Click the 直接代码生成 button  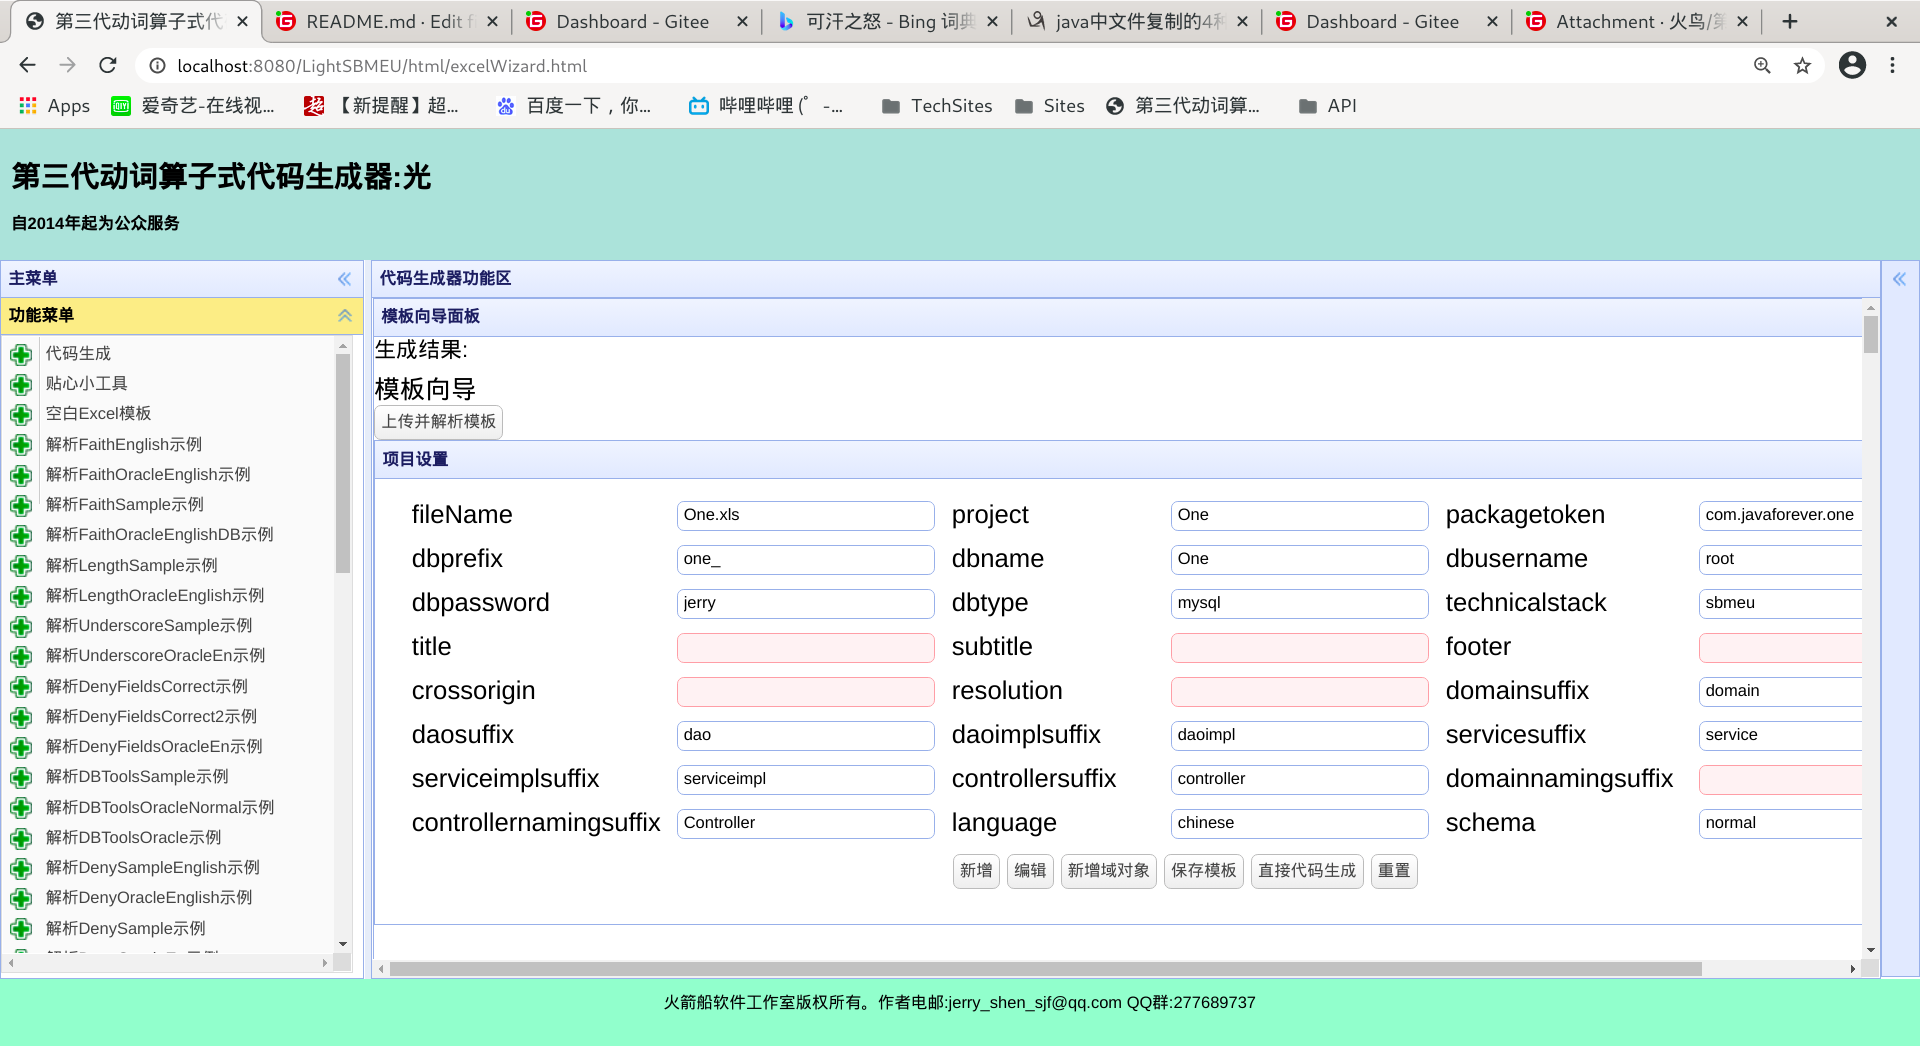coord(1307,871)
